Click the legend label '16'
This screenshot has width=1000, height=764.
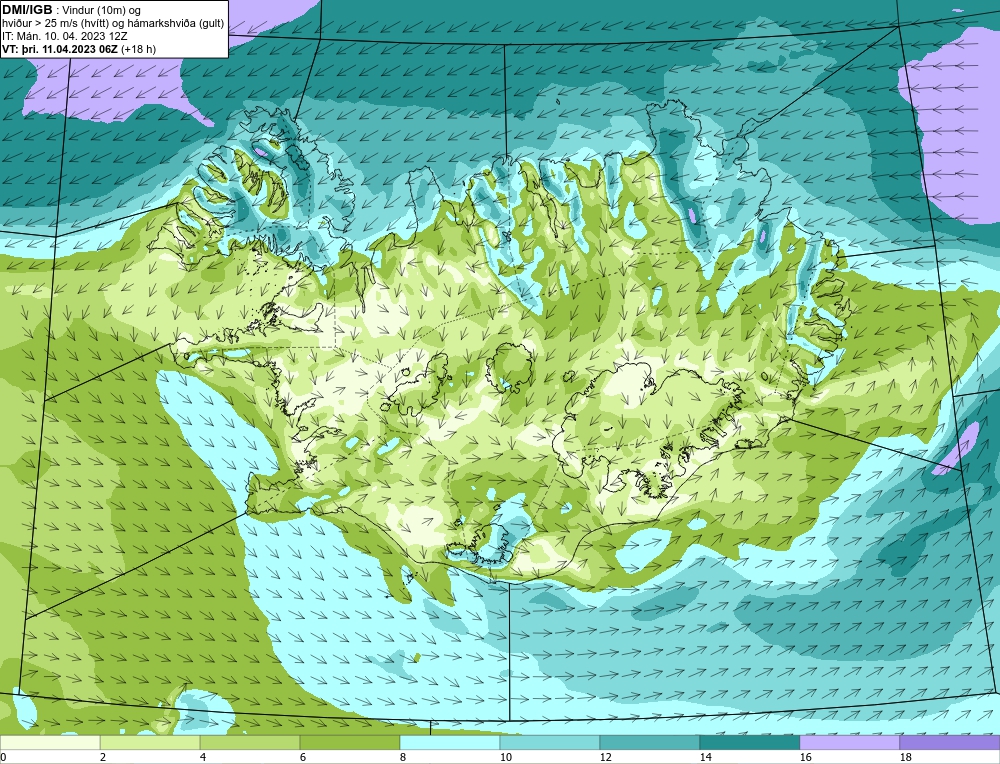pyautogui.click(x=805, y=757)
